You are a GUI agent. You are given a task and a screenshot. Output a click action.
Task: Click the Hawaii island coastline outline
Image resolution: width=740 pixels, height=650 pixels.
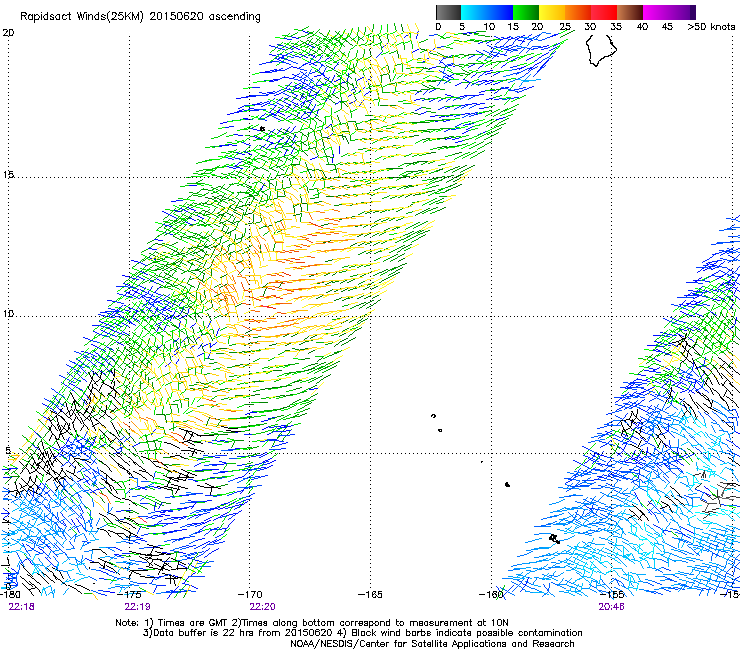click(x=601, y=50)
